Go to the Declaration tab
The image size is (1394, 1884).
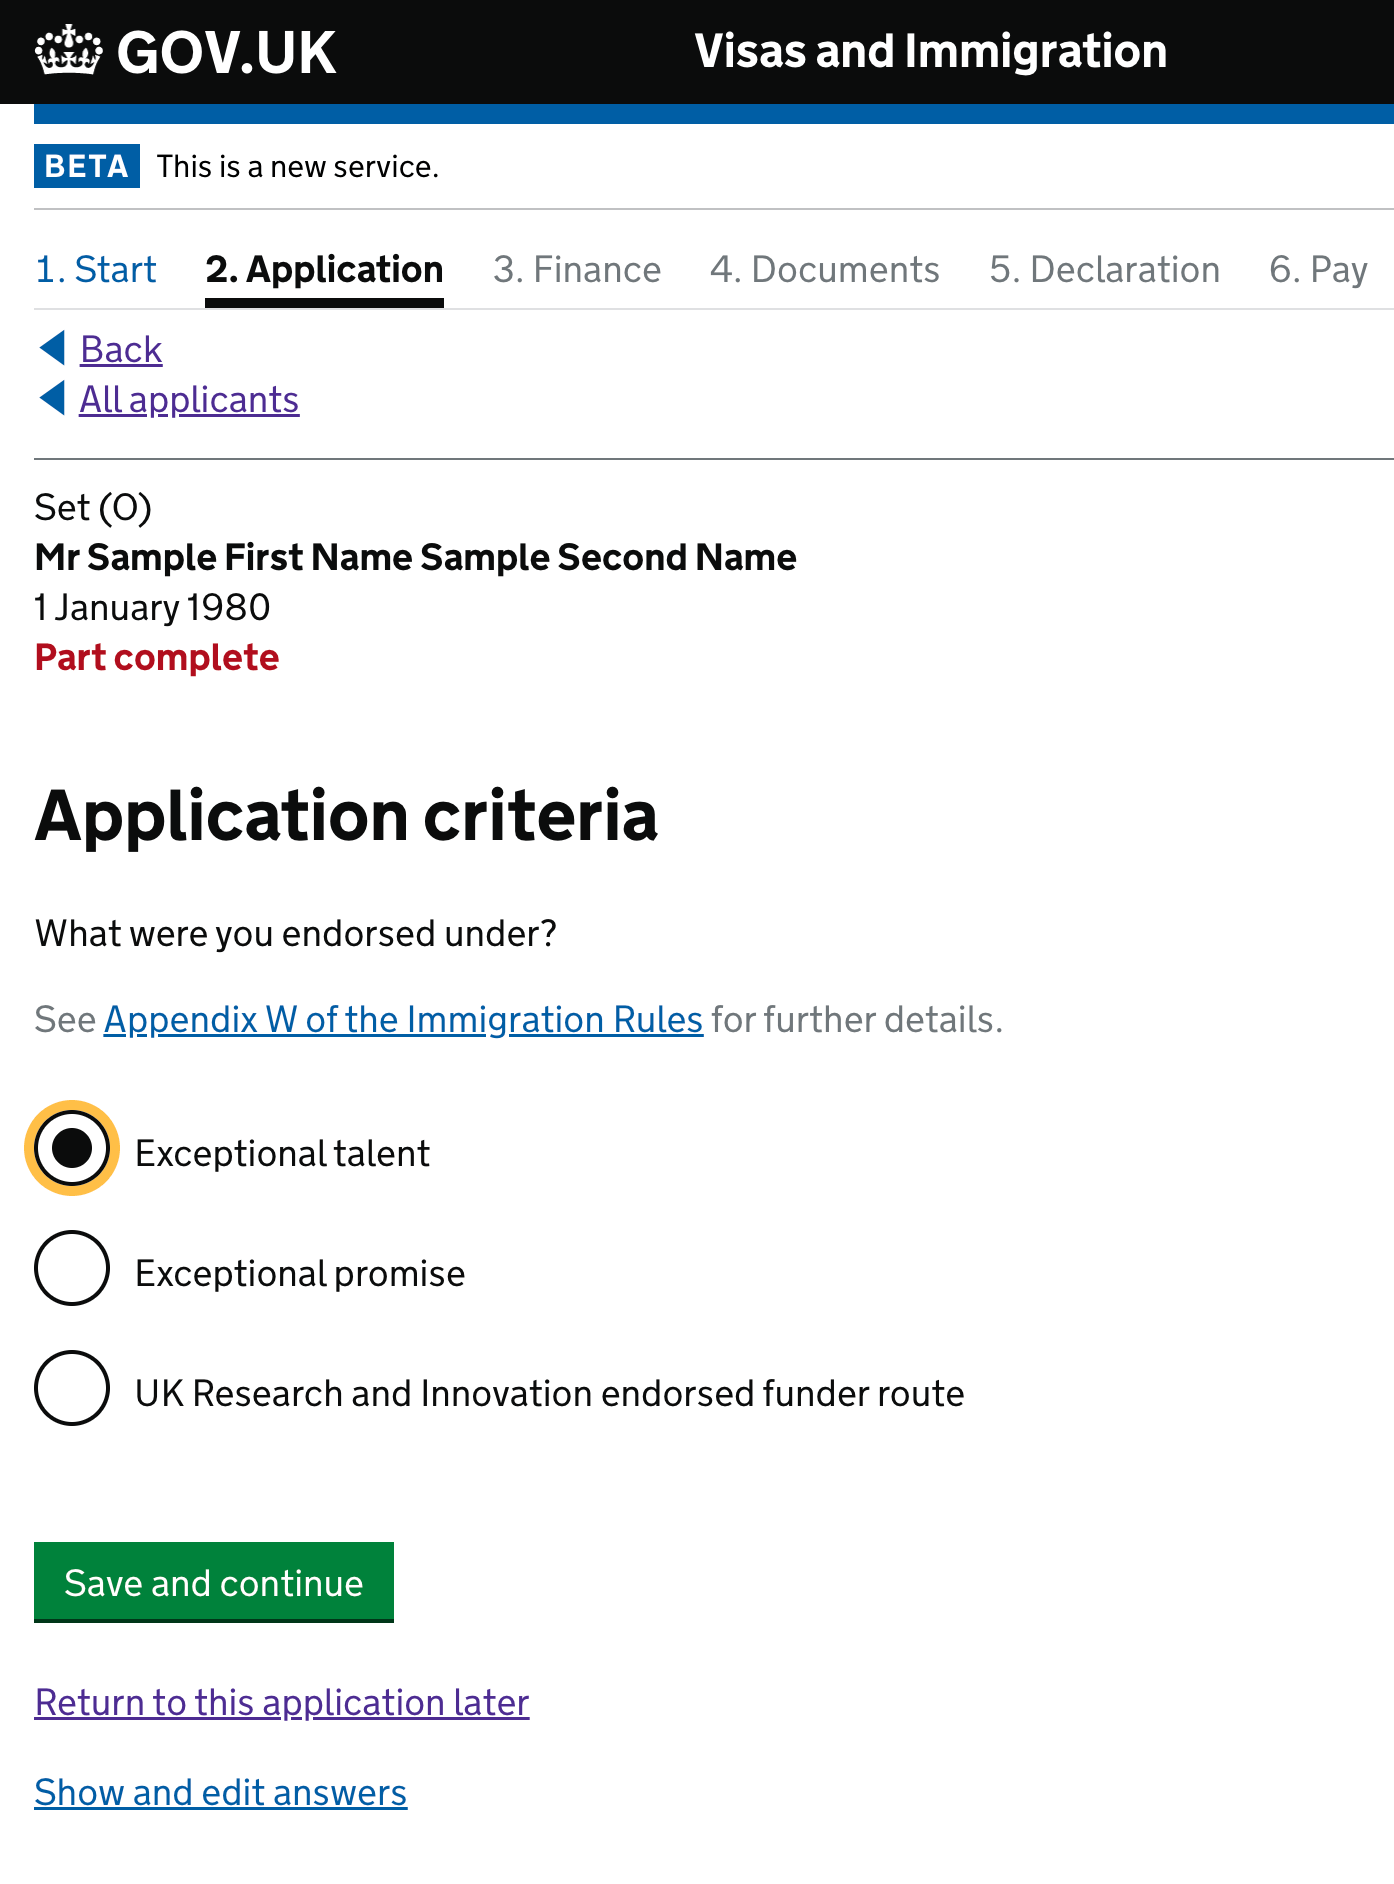[x=1105, y=269]
